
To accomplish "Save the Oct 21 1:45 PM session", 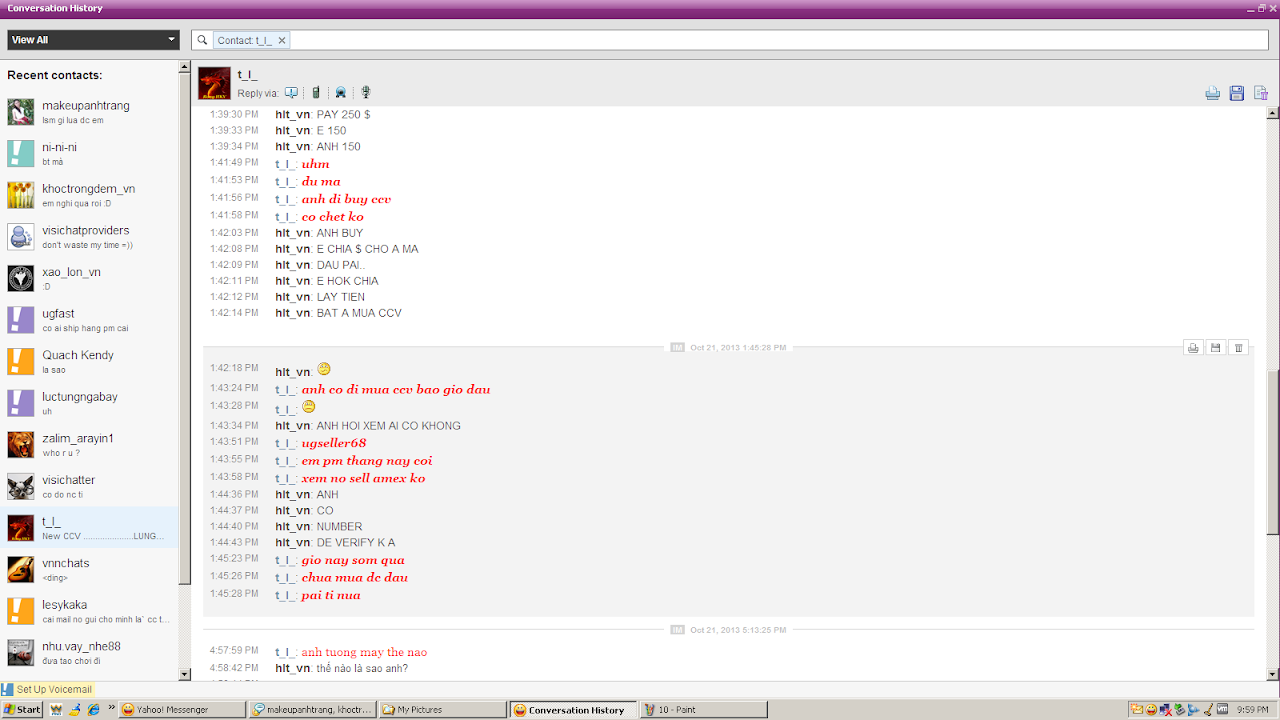I will (1215, 348).
